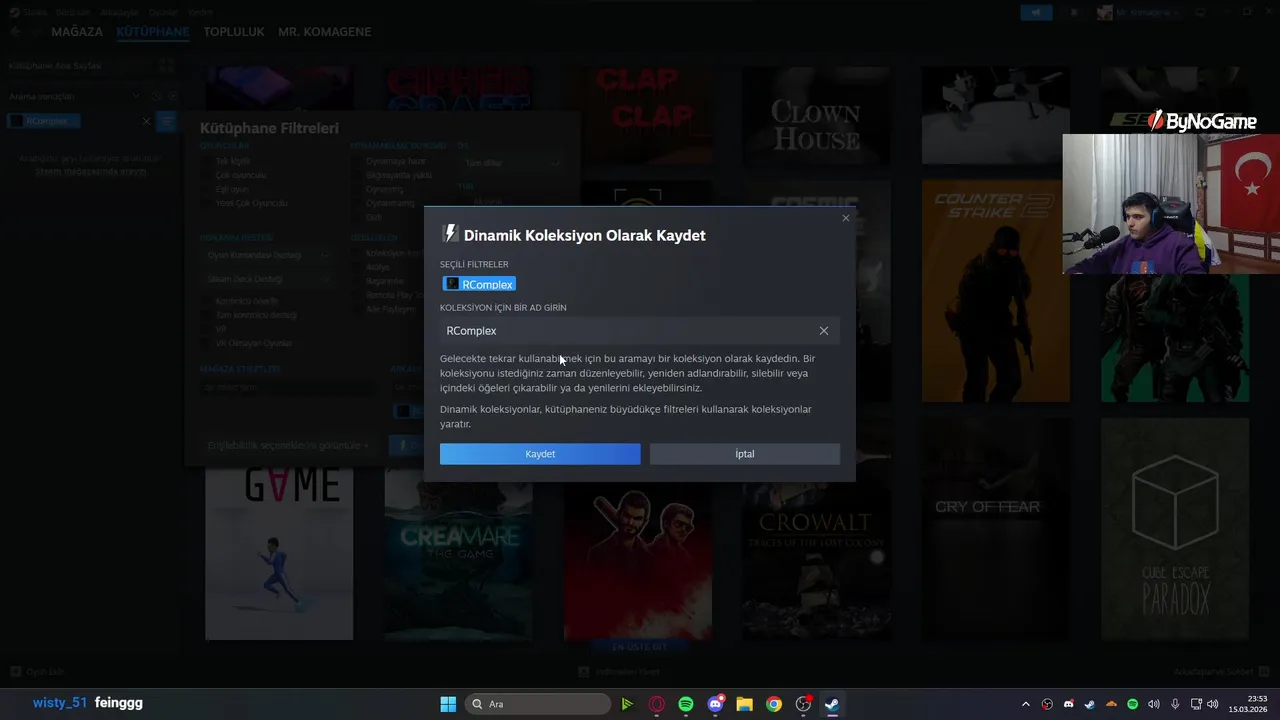Viewport: 1280px width, 720px height.
Task: Go back with the navigation arrow
Action: (15, 32)
